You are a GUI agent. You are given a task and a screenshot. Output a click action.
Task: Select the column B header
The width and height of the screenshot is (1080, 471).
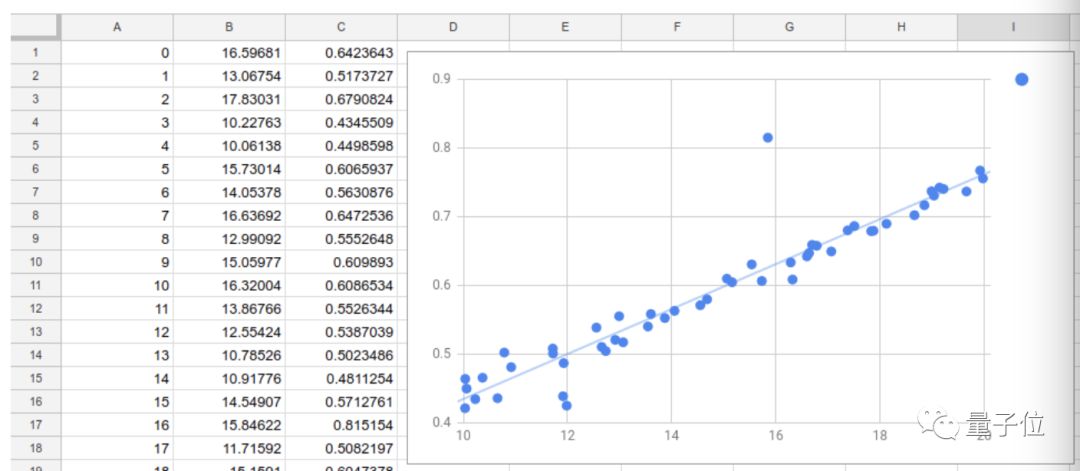point(229,27)
